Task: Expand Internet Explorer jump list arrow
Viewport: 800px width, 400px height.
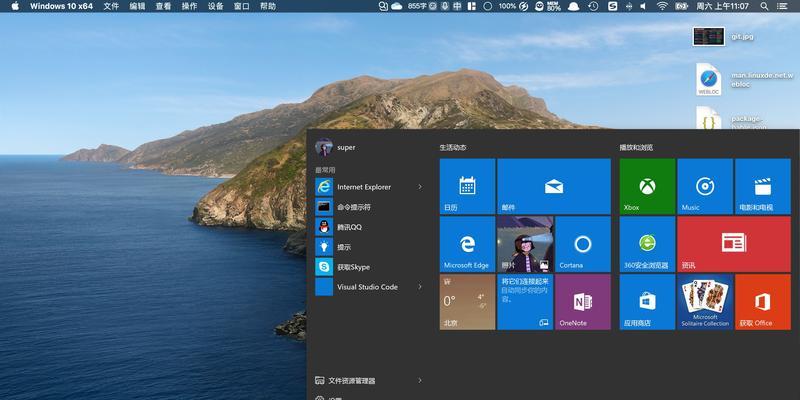Action: [x=420, y=187]
